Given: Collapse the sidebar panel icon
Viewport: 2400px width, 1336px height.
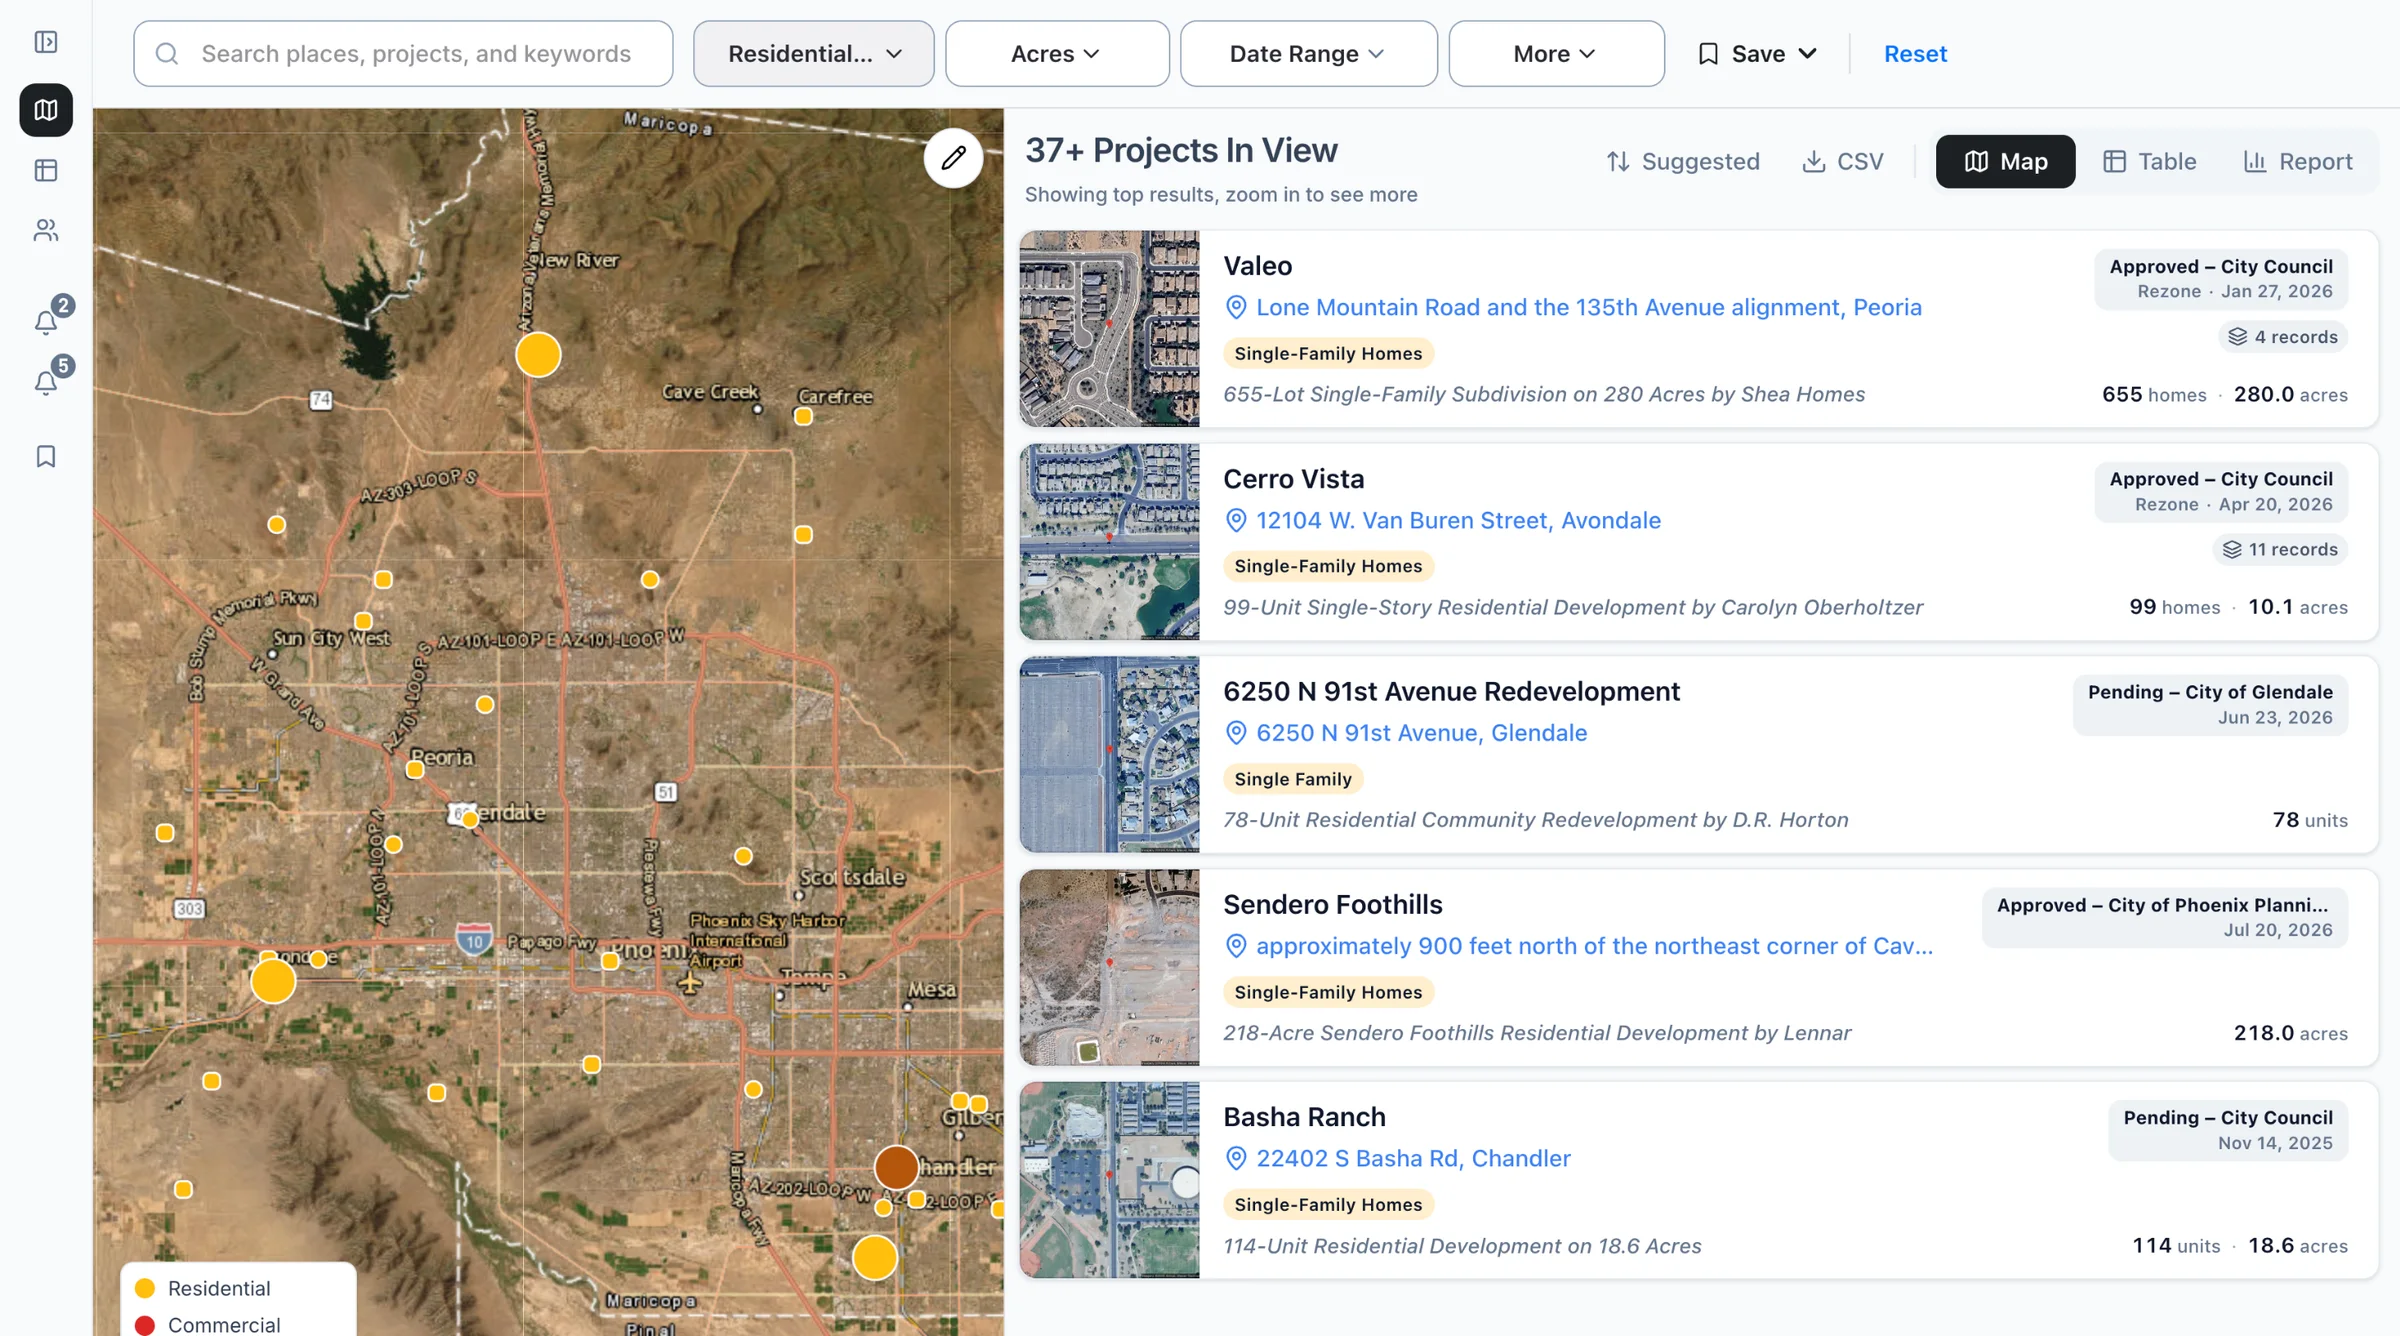Looking at the screenshot, I should pyautogui.click(x=46, y=42).
